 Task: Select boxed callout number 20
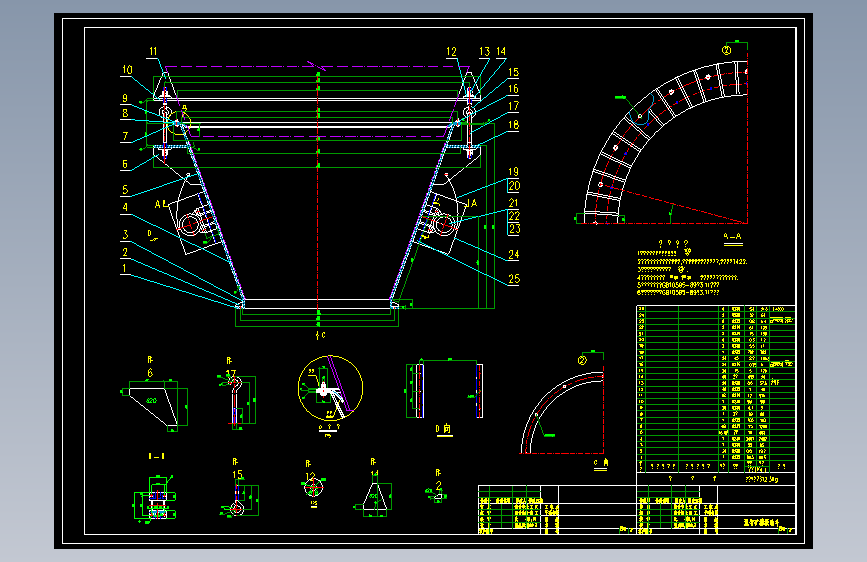pyautogui.click(x=514, y=186)
